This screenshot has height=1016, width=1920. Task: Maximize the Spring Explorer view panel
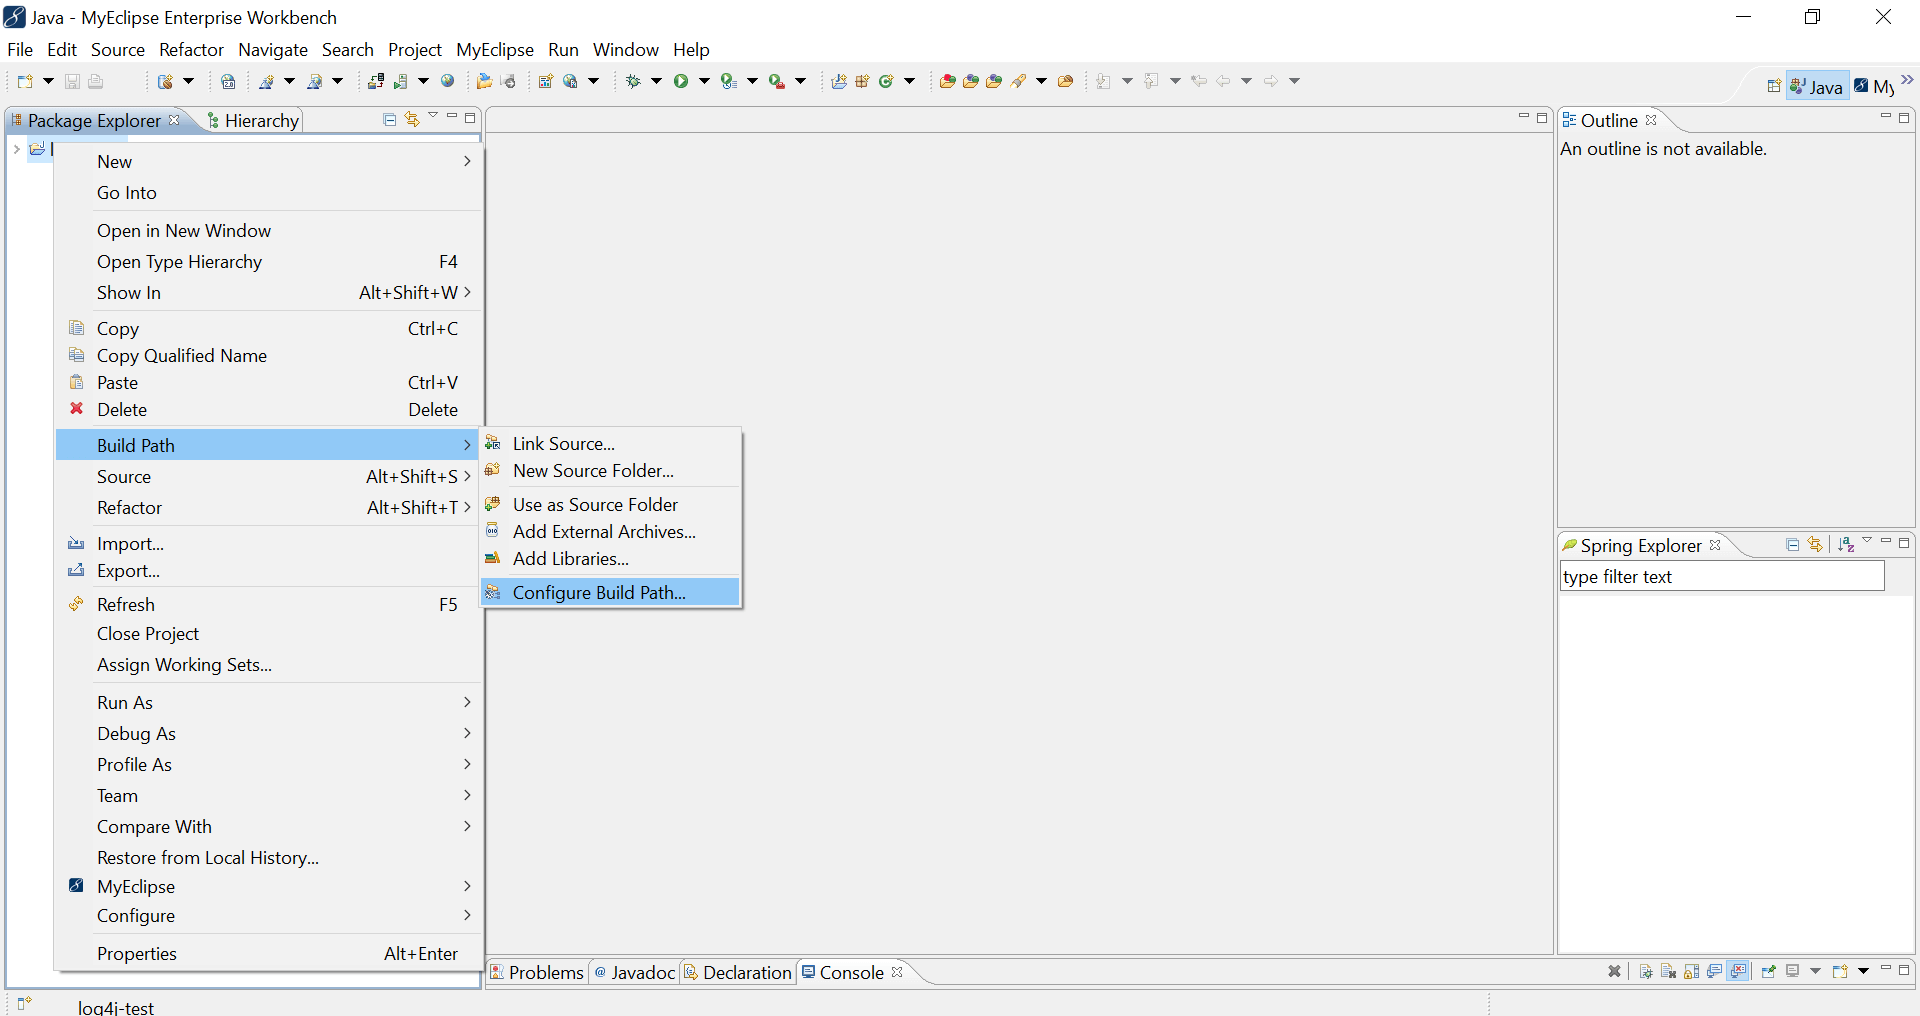[x=1904, y=542]
